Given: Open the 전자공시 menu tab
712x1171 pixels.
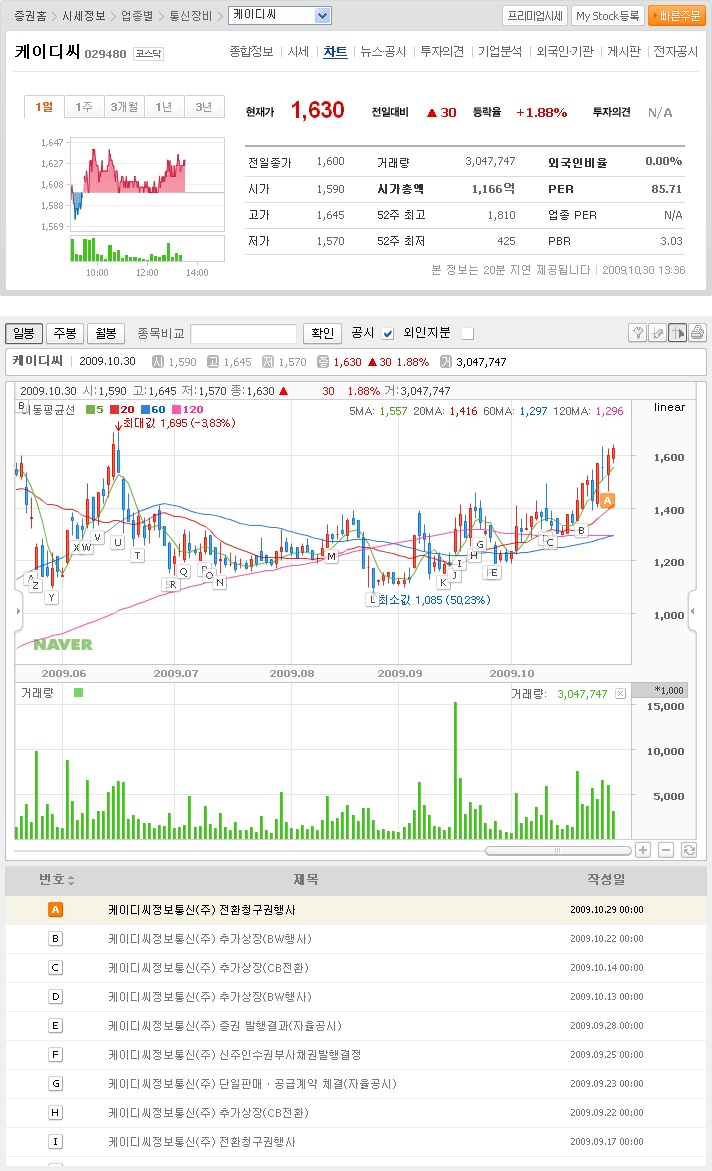Looking at the screenshot, I should point(675,52).
